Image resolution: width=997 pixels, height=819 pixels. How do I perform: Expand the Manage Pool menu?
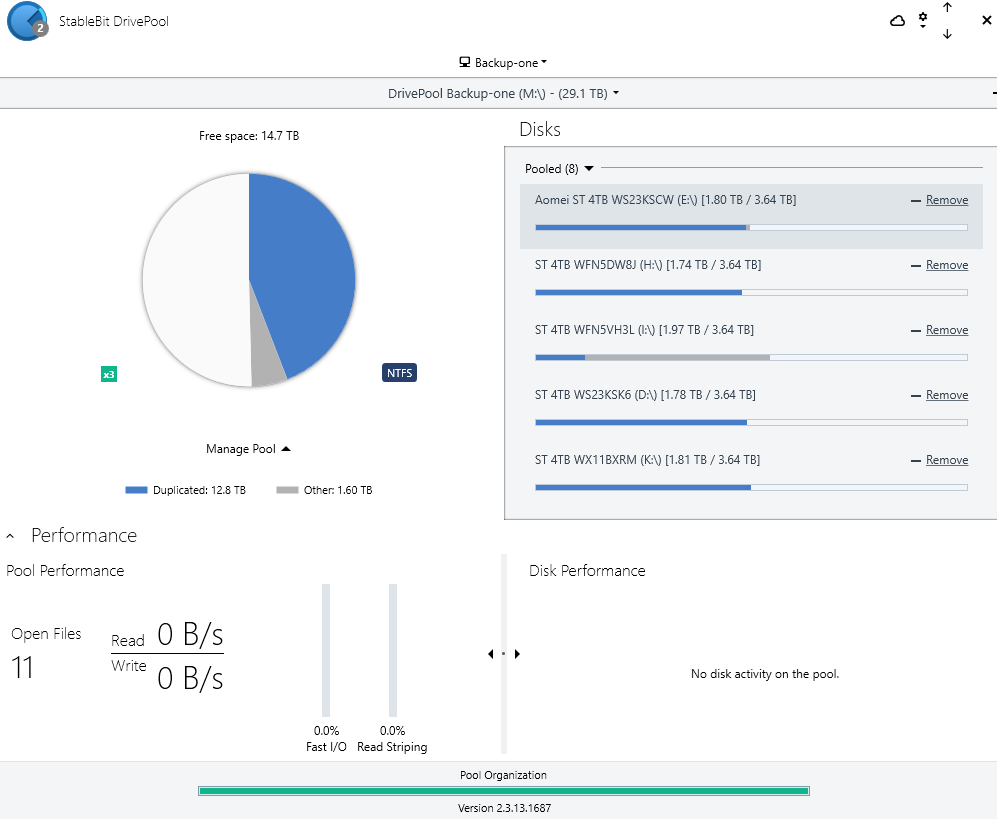click(x=248, y=449)
